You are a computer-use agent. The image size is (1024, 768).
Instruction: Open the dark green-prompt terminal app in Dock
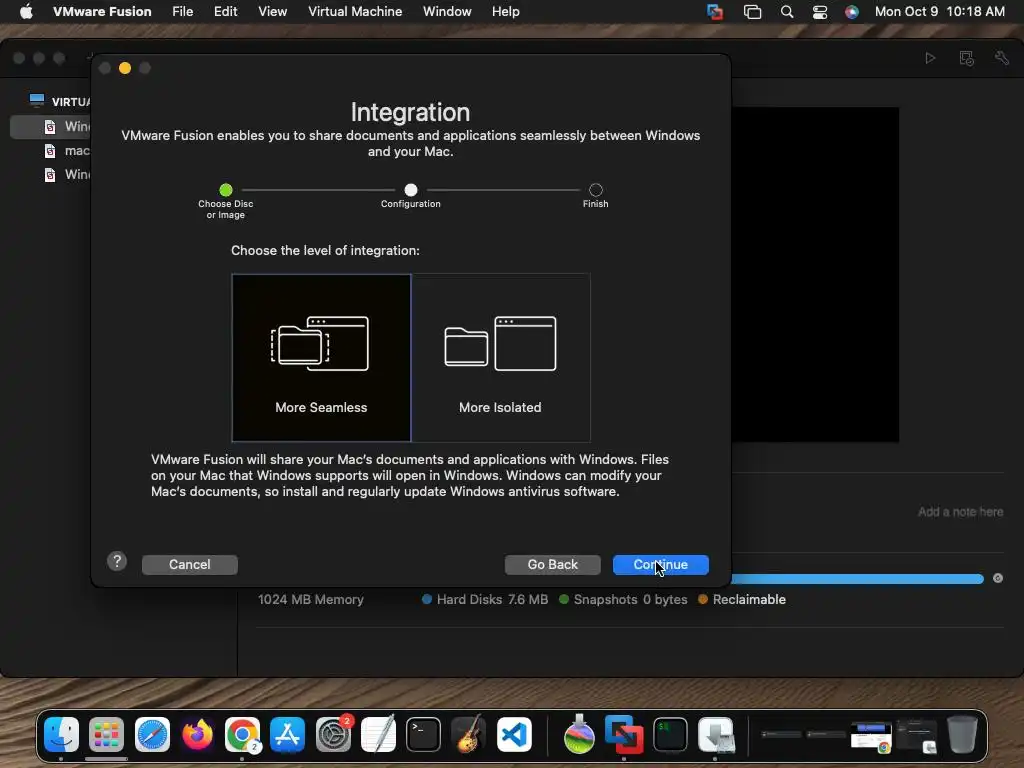tap(670, 735)
